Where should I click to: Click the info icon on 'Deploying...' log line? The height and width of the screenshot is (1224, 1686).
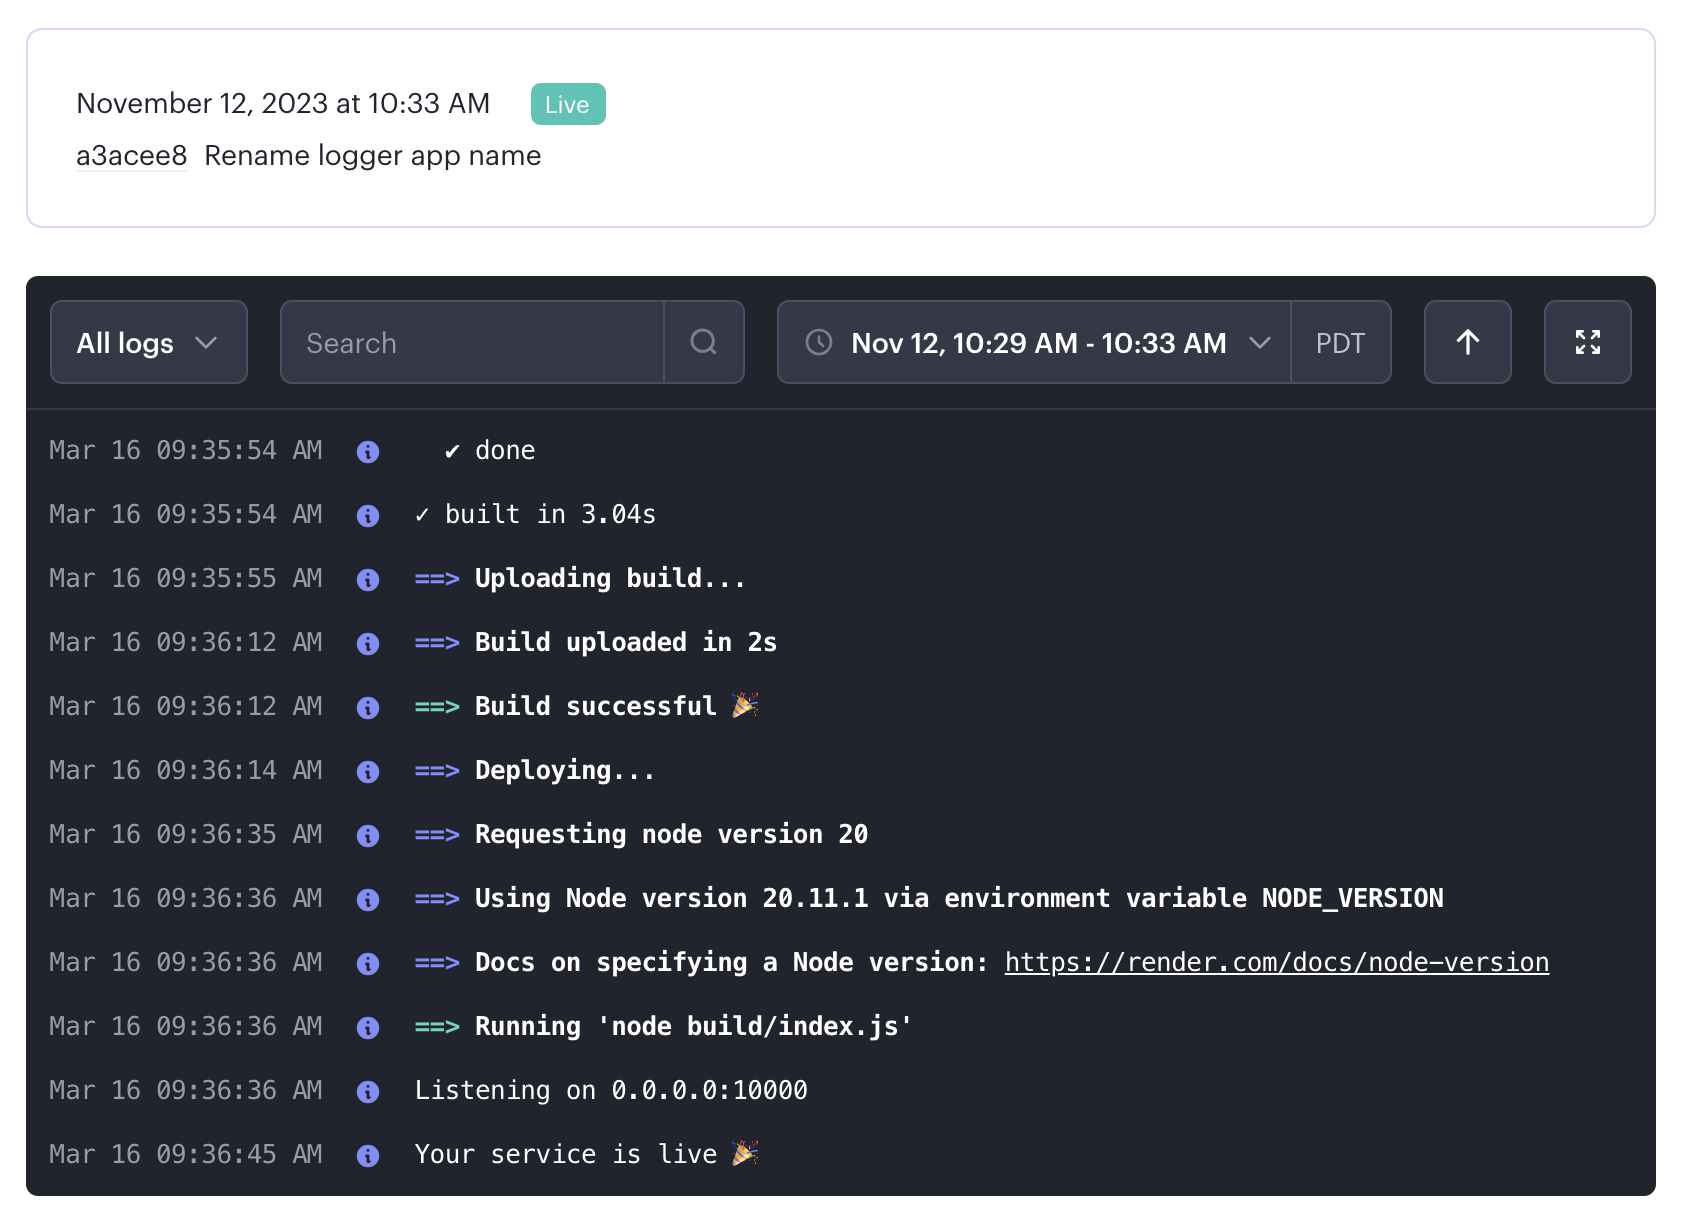[368, 771]
